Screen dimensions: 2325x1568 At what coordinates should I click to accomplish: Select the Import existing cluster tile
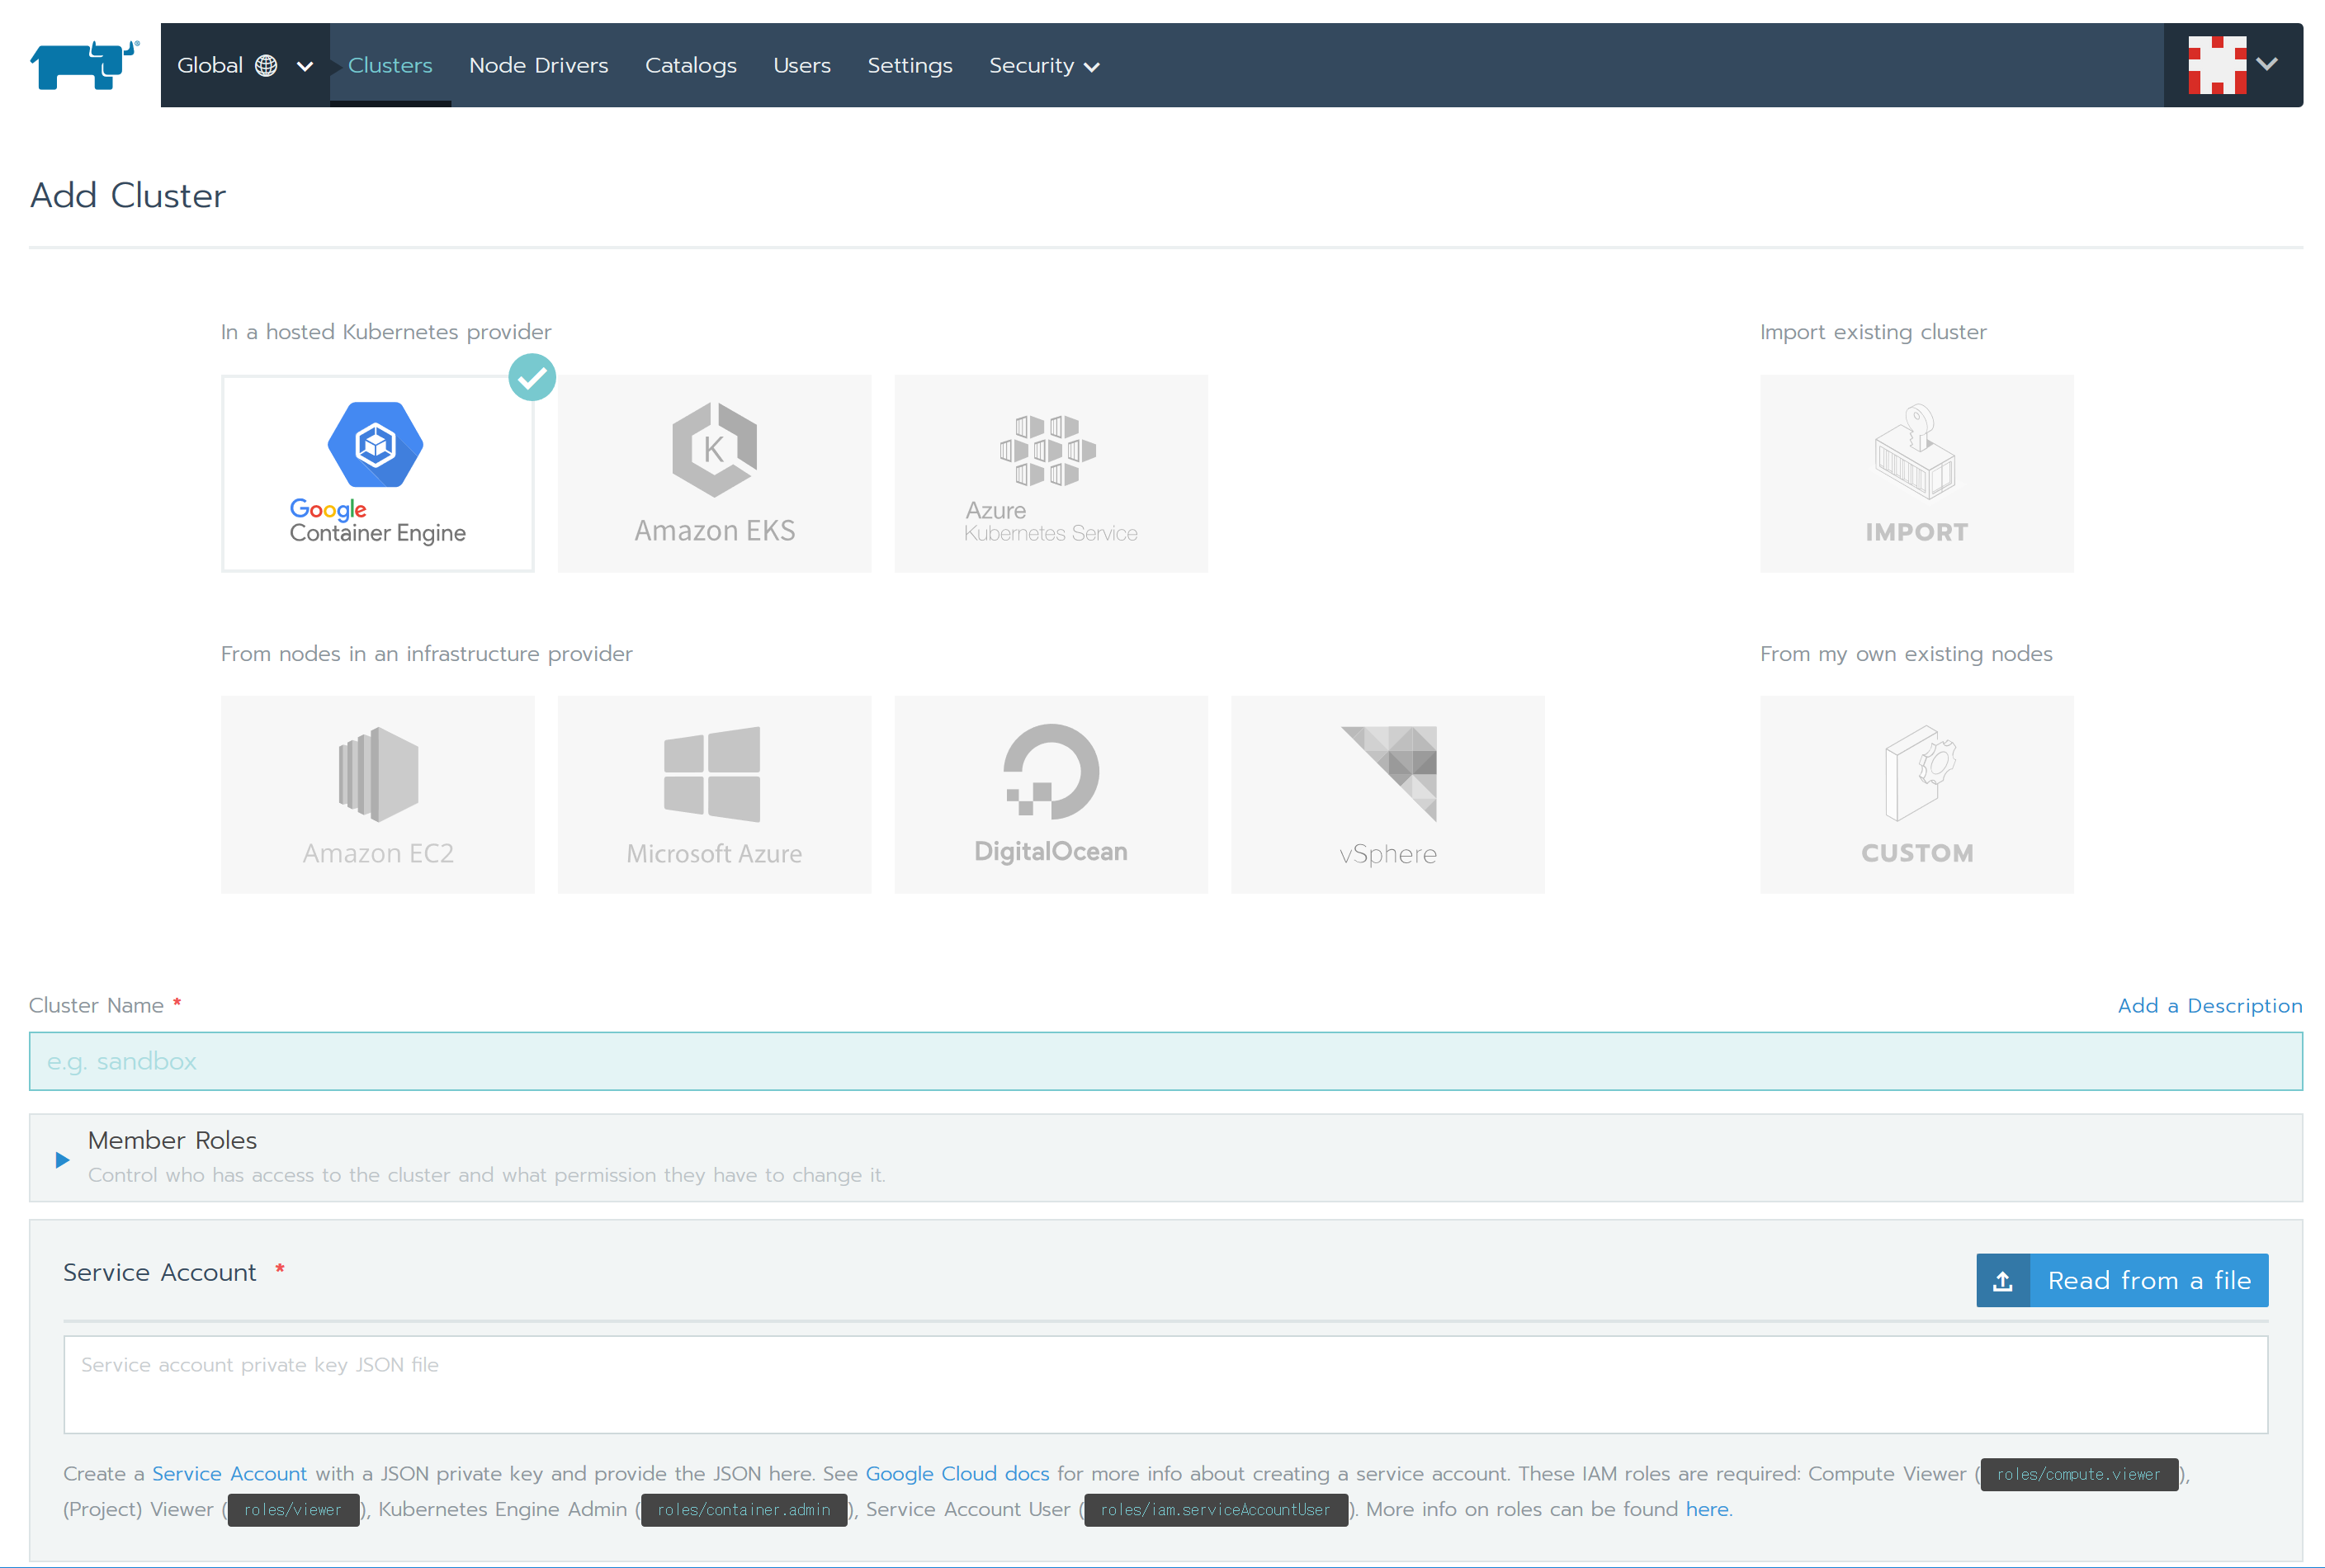click(x=1915, y=473)
